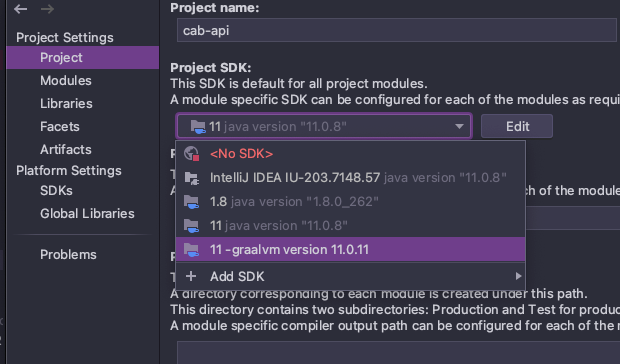Open the Project SDK dropdown arrow
Screen dimensions: 620x364
pos(459,126)
